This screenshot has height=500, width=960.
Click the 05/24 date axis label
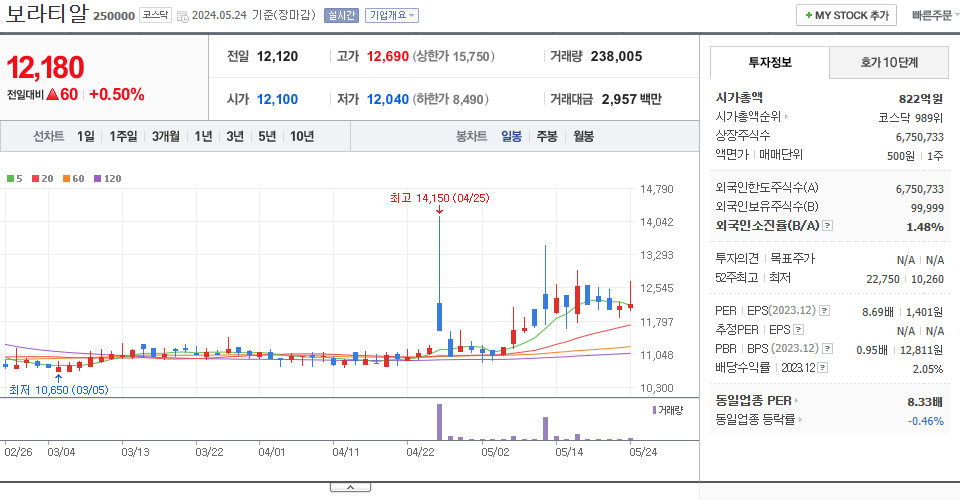(643, 452)
